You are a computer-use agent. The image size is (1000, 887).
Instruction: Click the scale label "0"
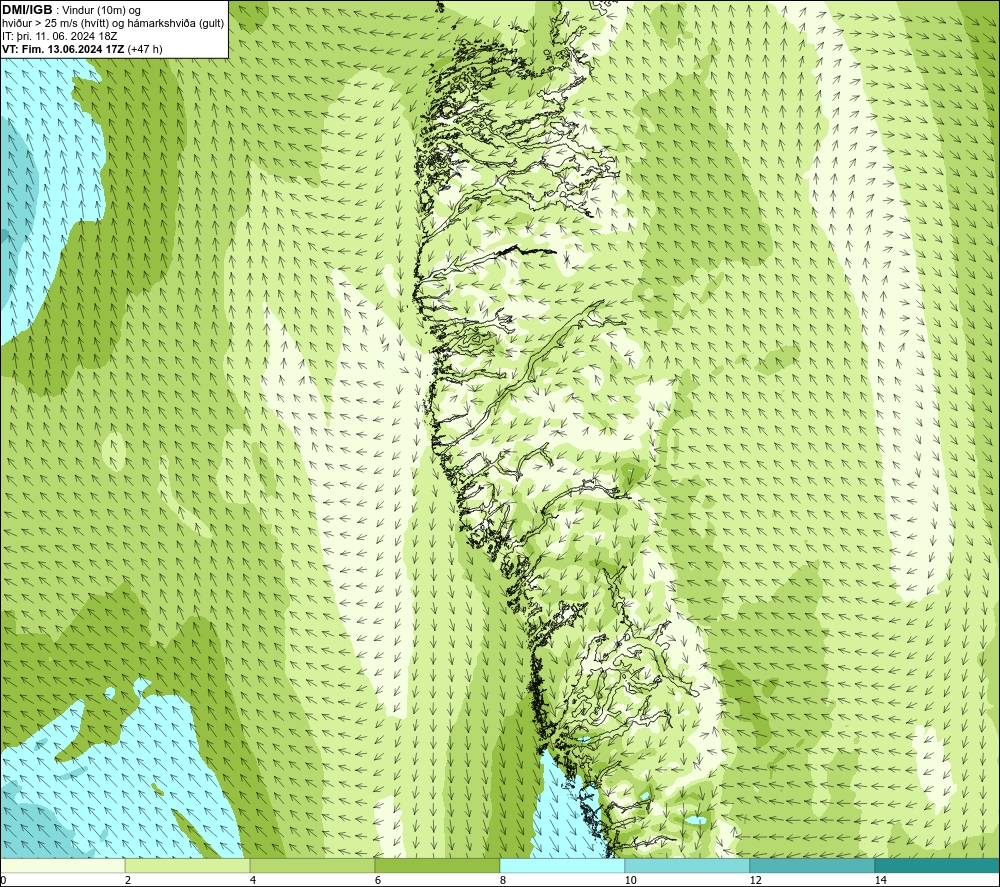[3, 880]
